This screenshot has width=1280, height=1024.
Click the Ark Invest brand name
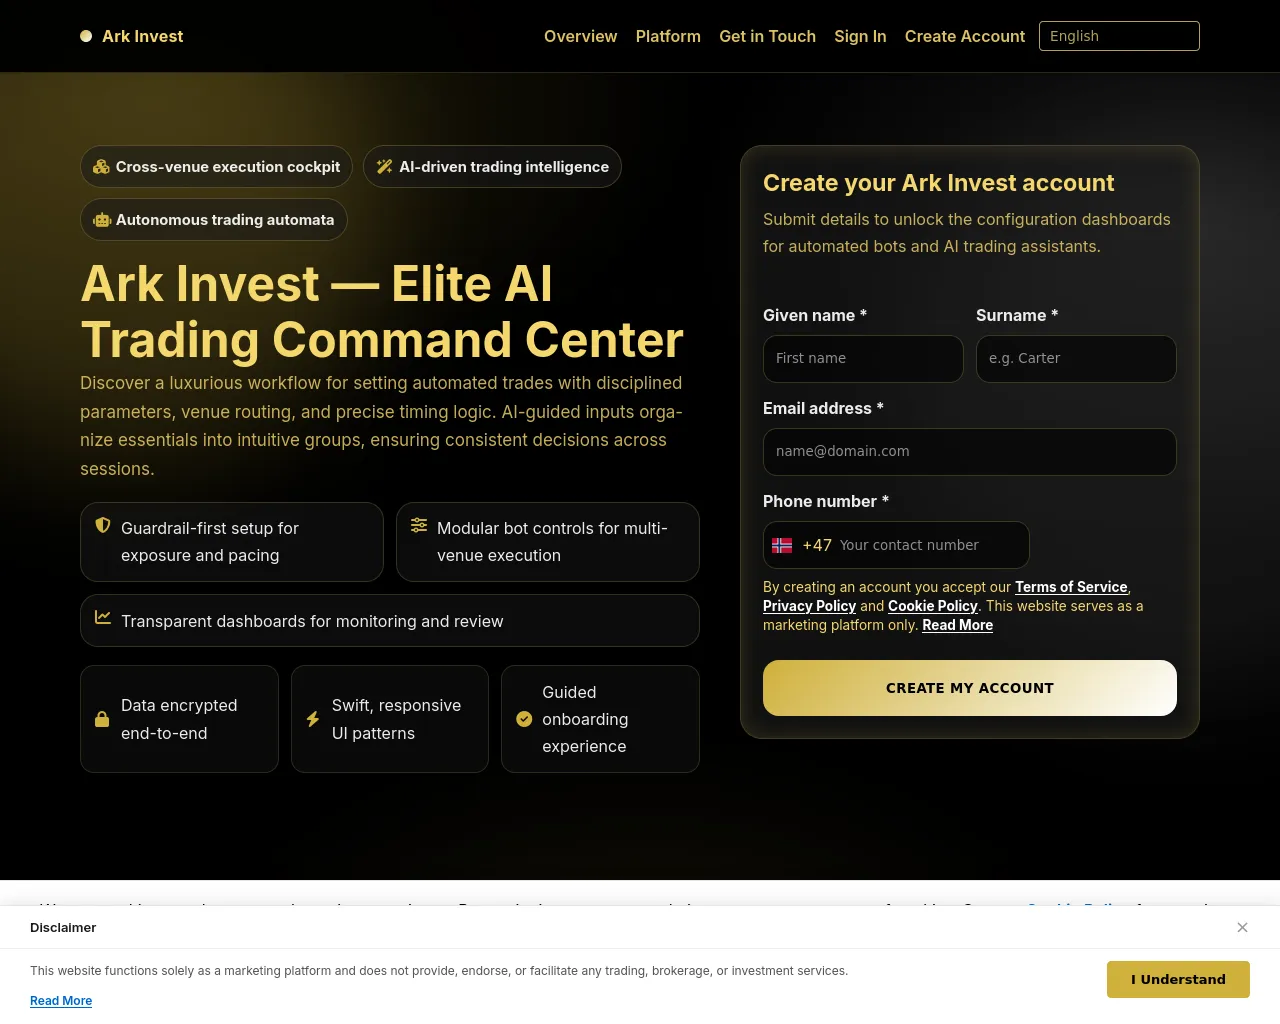[x=143, y=36]
